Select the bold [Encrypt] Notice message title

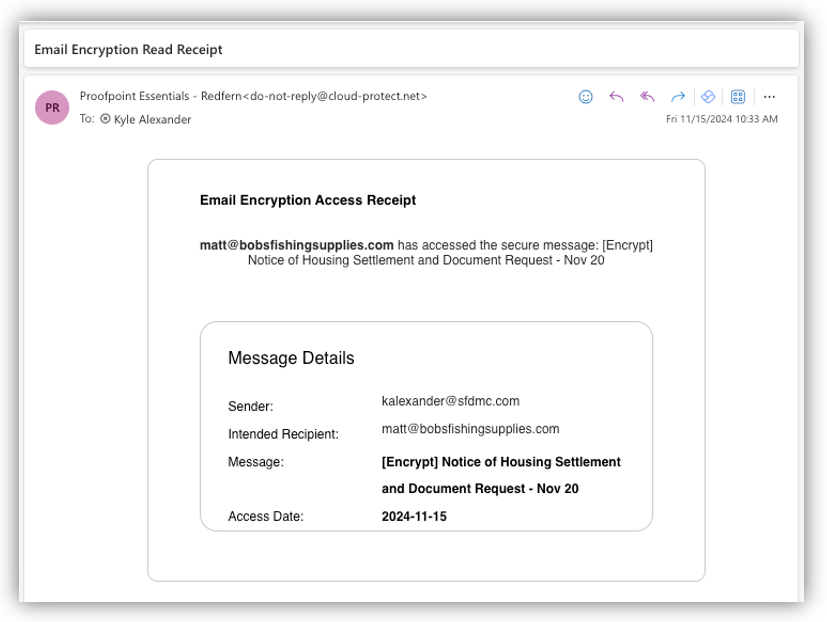501,475
